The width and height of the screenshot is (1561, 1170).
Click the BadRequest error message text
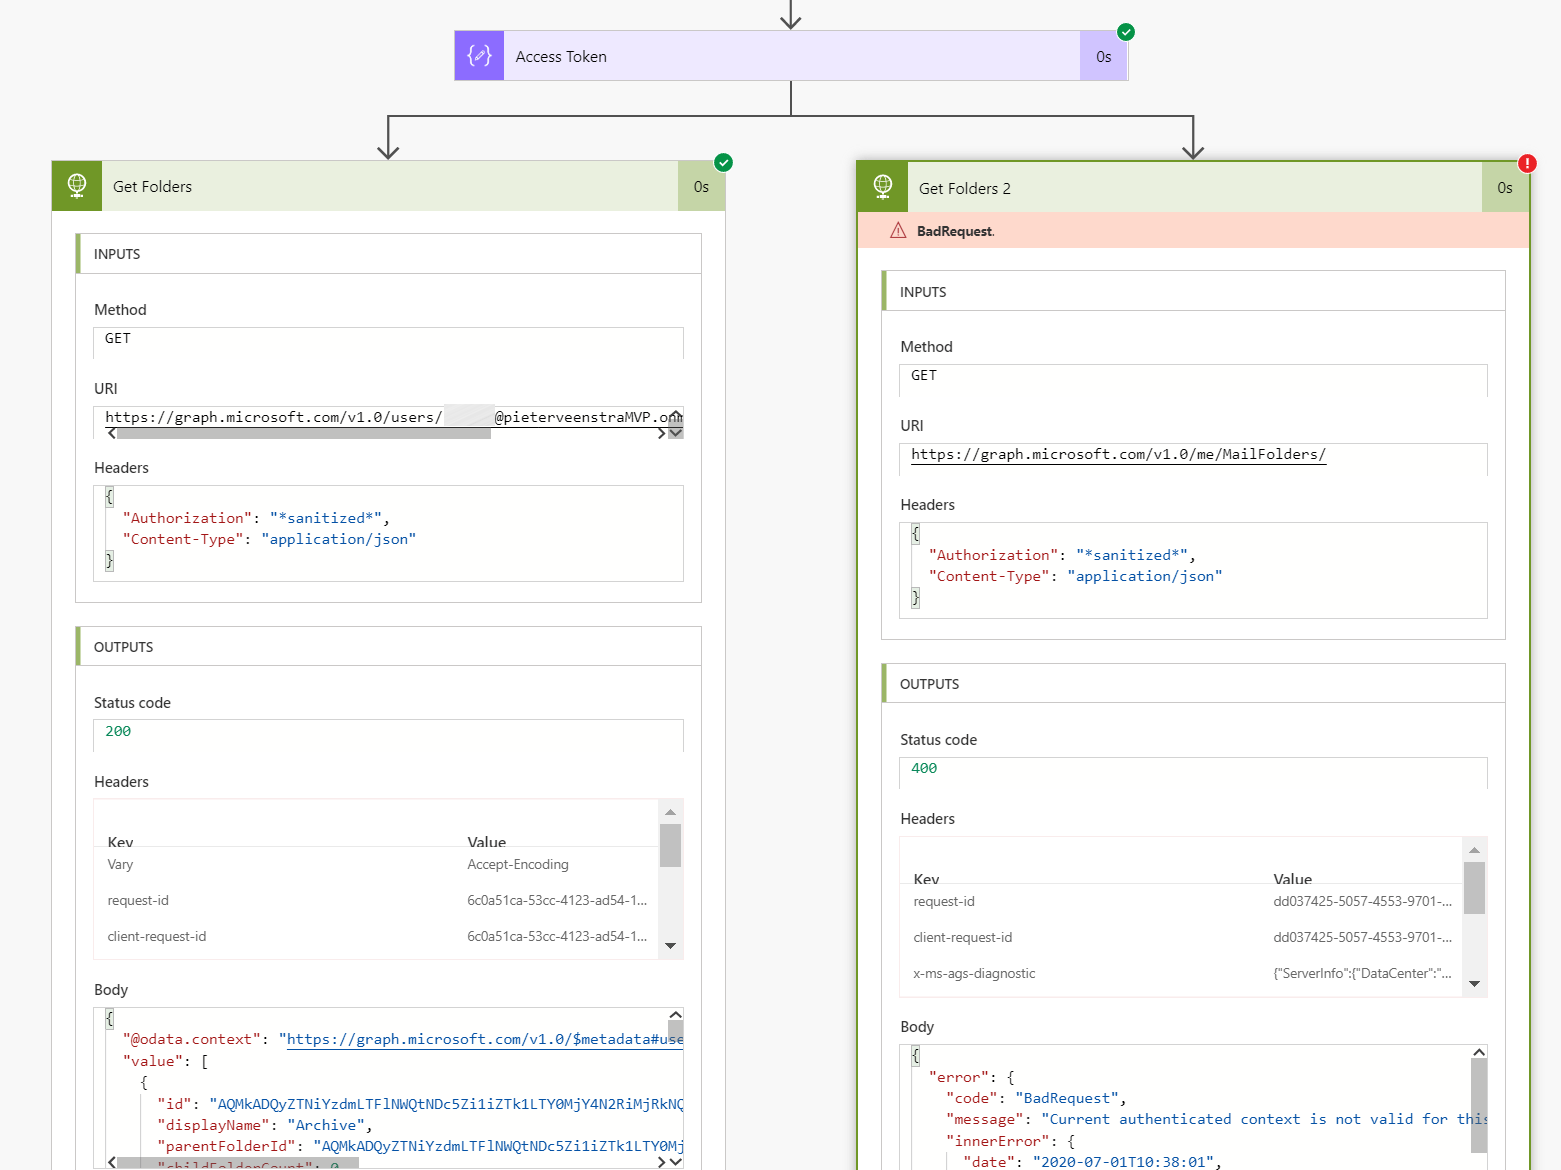(x=955, y=231)
